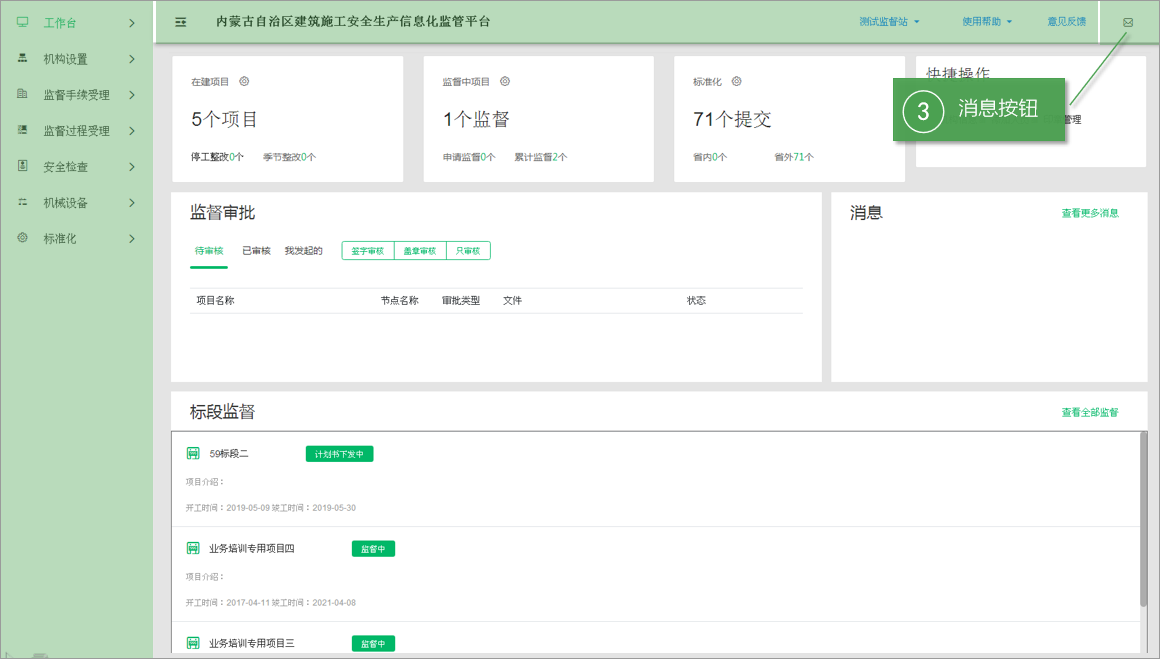Expand the 标准化 menu chevron
This screenshot has height=659, width=1160.
[x=132, y=238]
